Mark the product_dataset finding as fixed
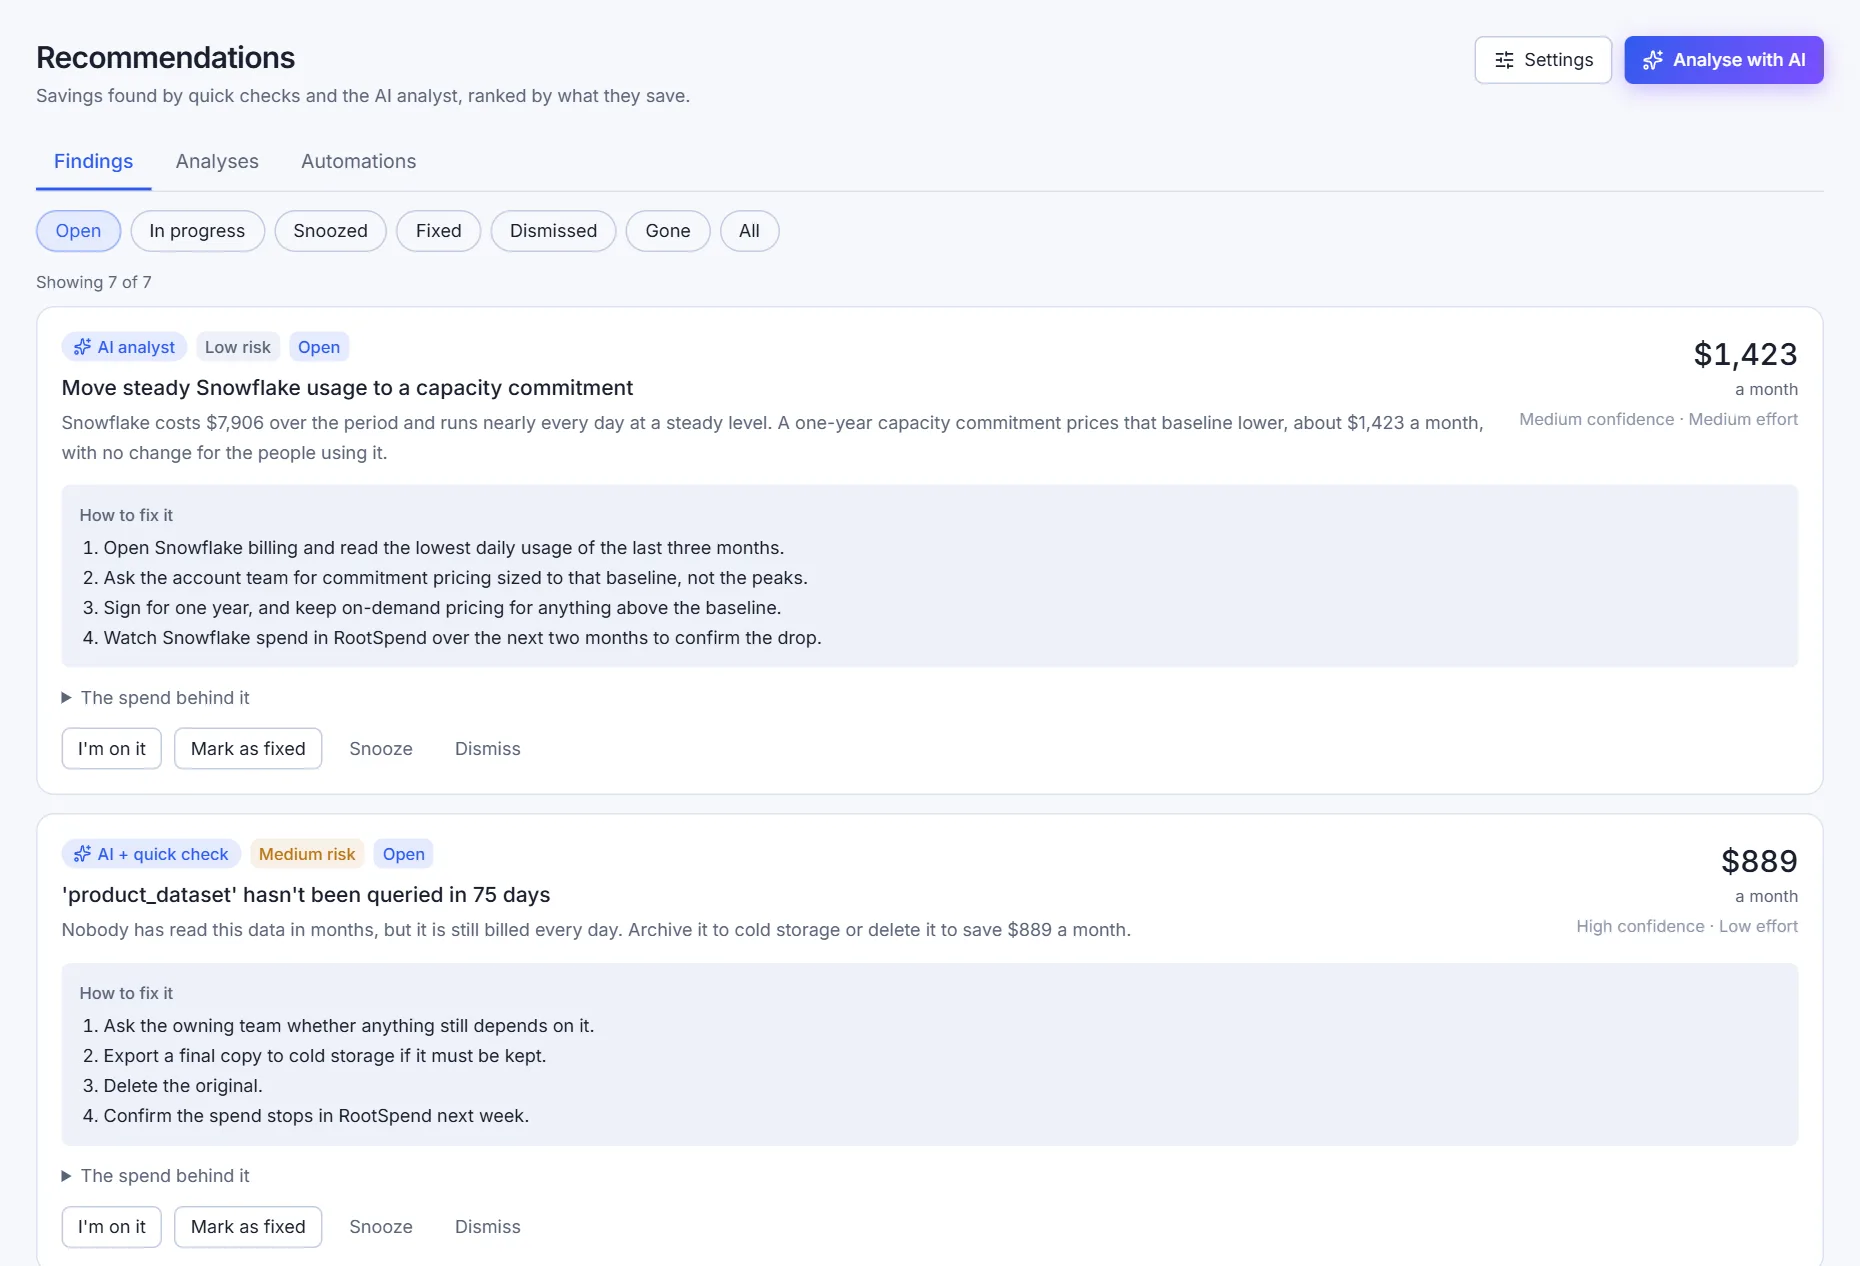This screenshot has height=1266, width=1860. pyautogui.click(x=248, y=1227)
